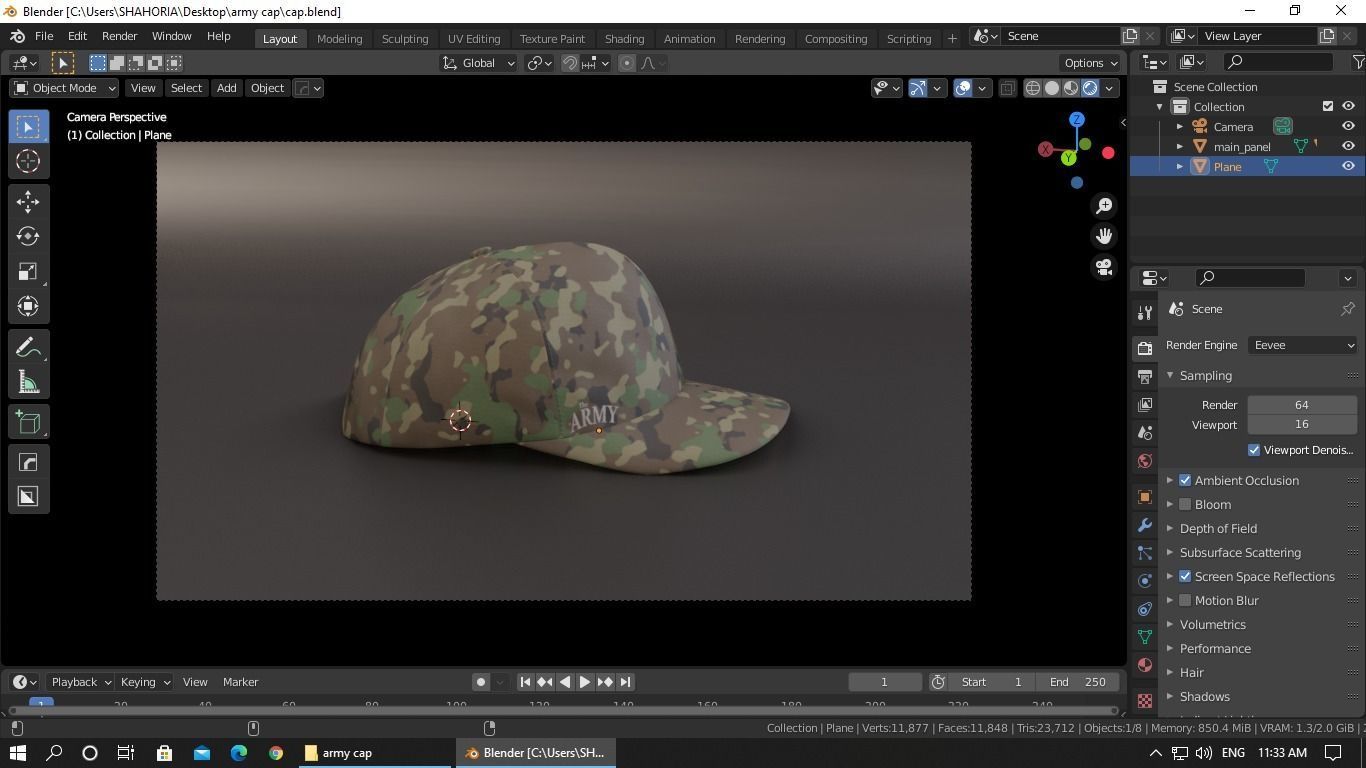Open the World properties globe icon
This screenshot has width=1366, height=768.
[x=1145, y=461]
